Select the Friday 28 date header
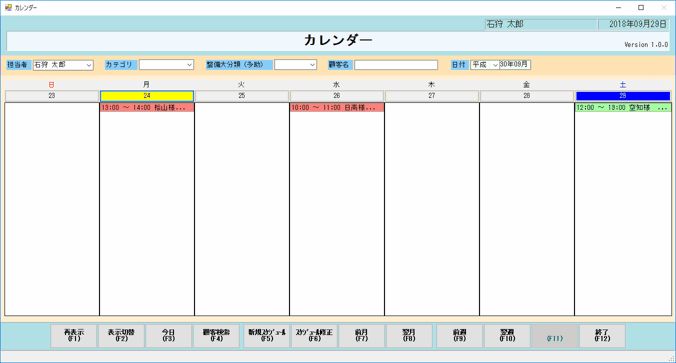 coord(526,96)
